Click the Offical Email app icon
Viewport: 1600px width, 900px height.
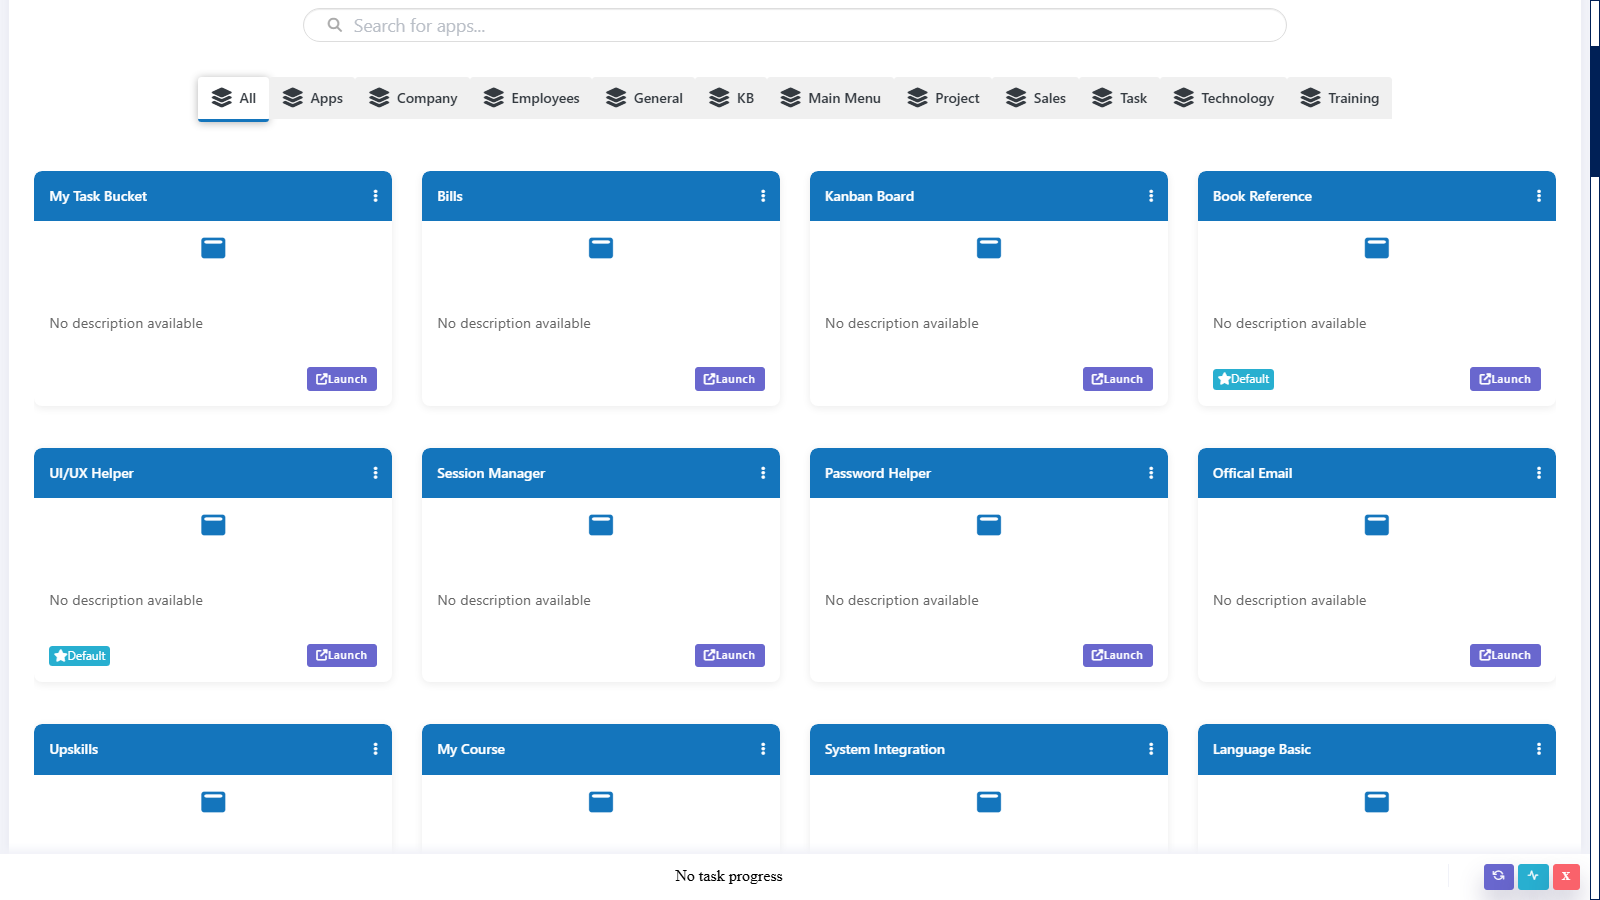(x=1377, y=525)
